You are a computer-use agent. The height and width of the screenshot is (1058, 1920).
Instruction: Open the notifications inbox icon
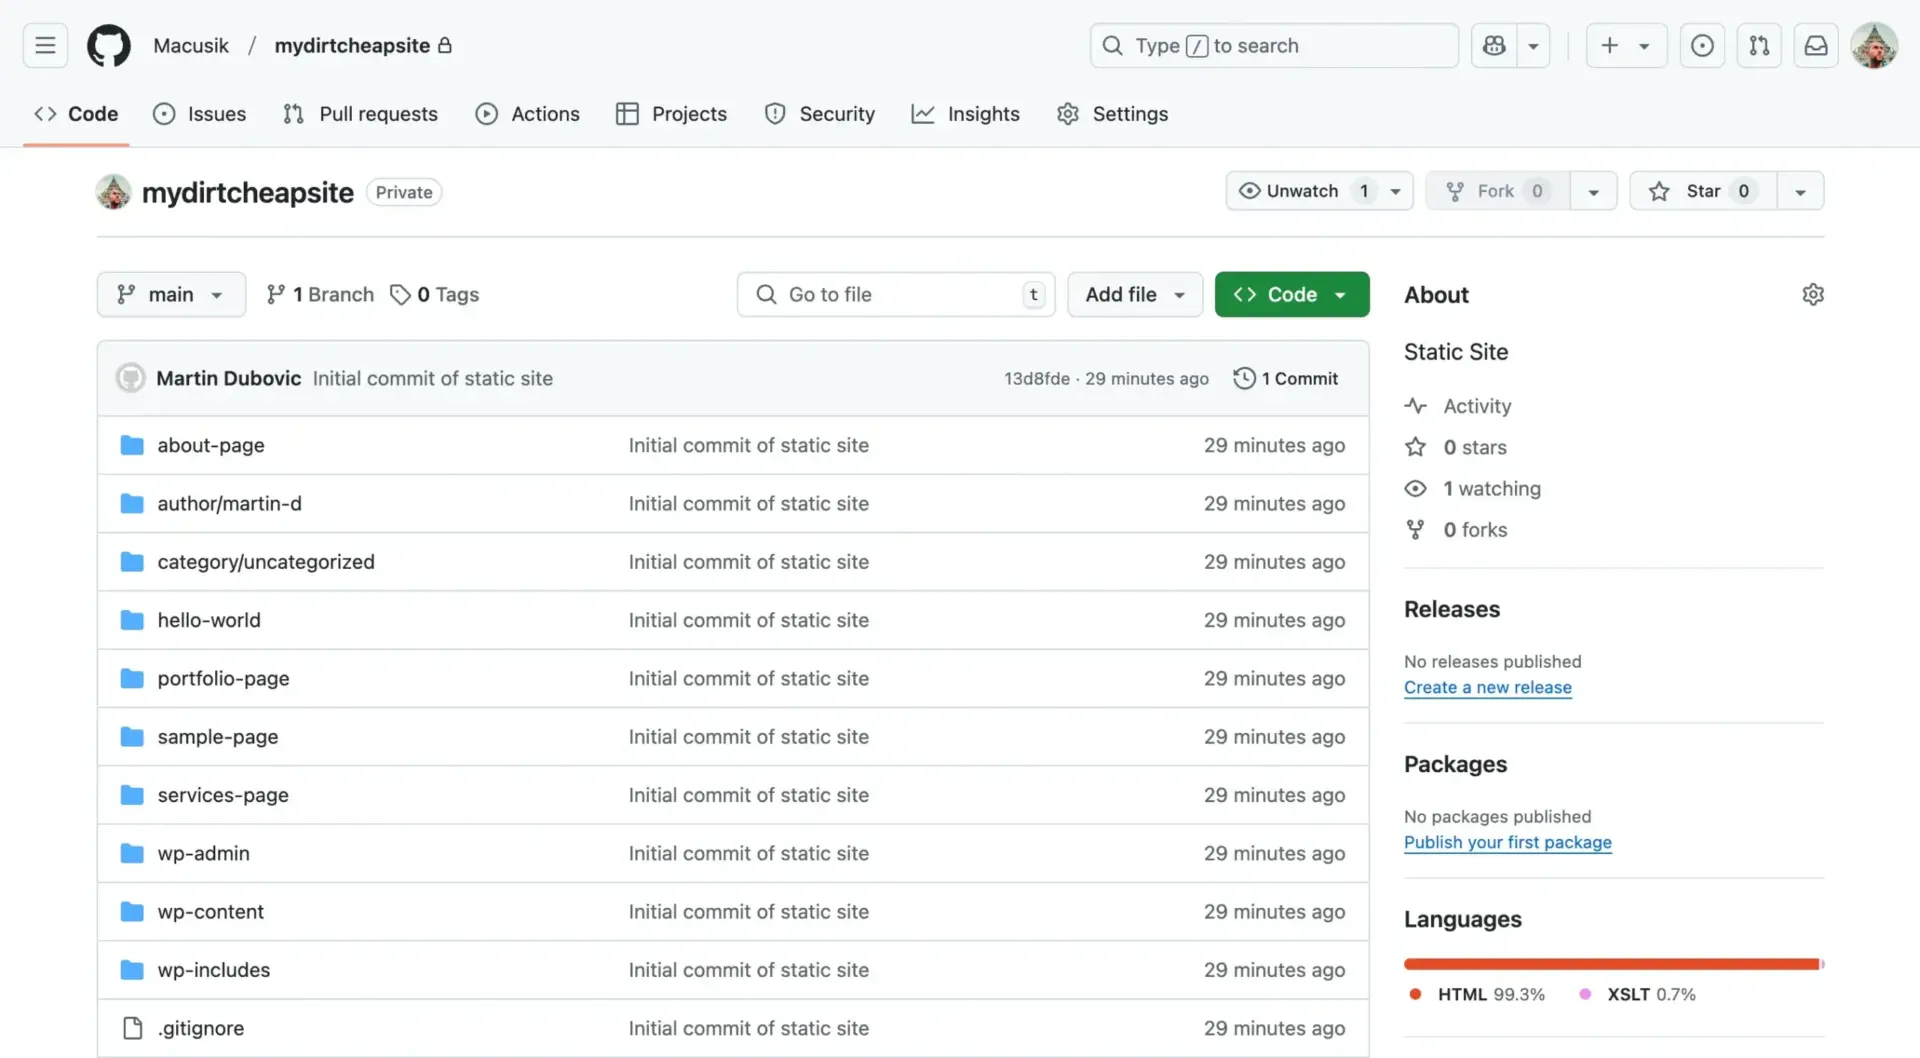[x=1816, y=46]
